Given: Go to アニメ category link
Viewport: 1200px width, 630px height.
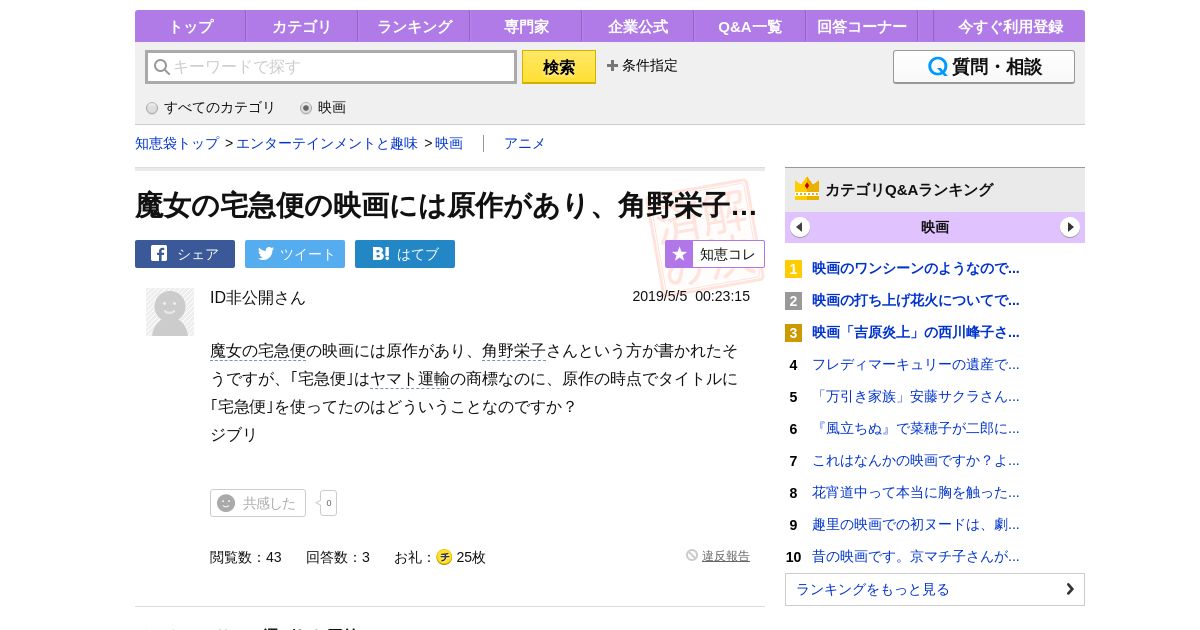Looking at the screenshot, I should [x=525, y=143].
